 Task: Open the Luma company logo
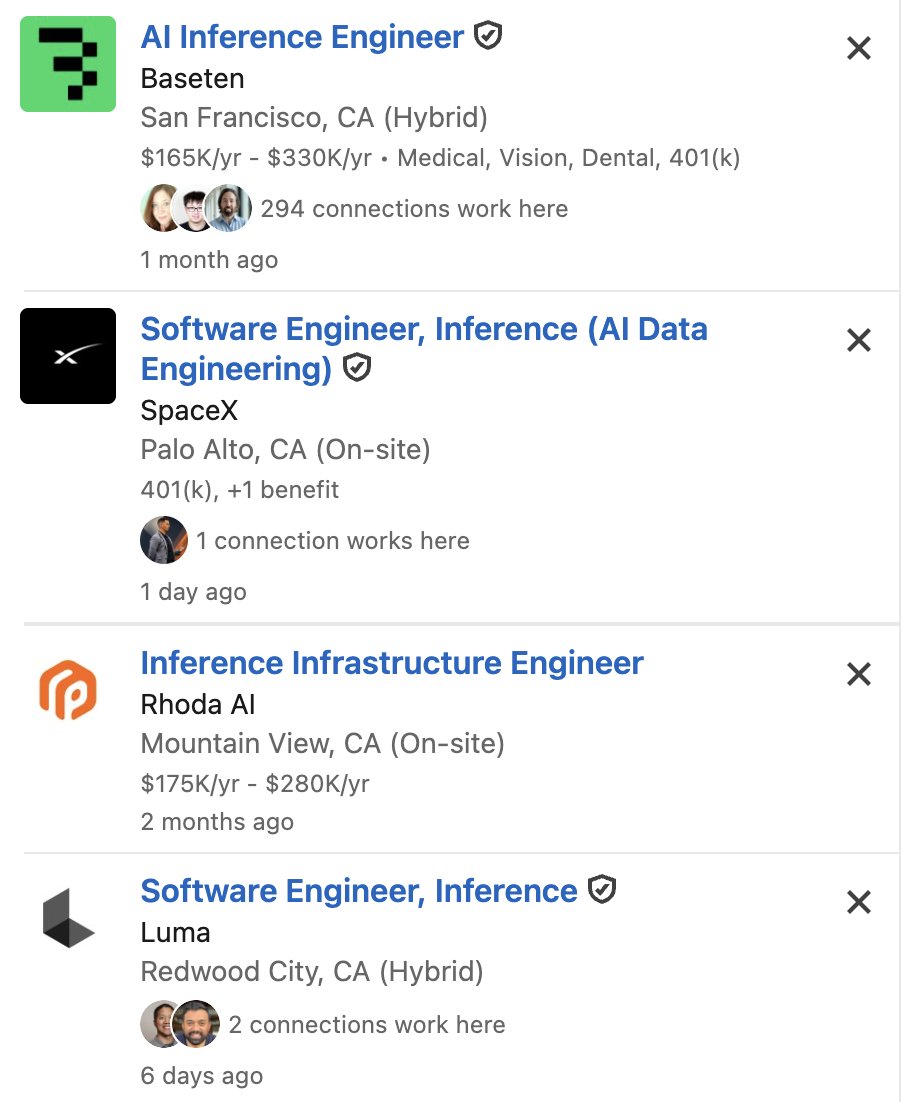68,918
